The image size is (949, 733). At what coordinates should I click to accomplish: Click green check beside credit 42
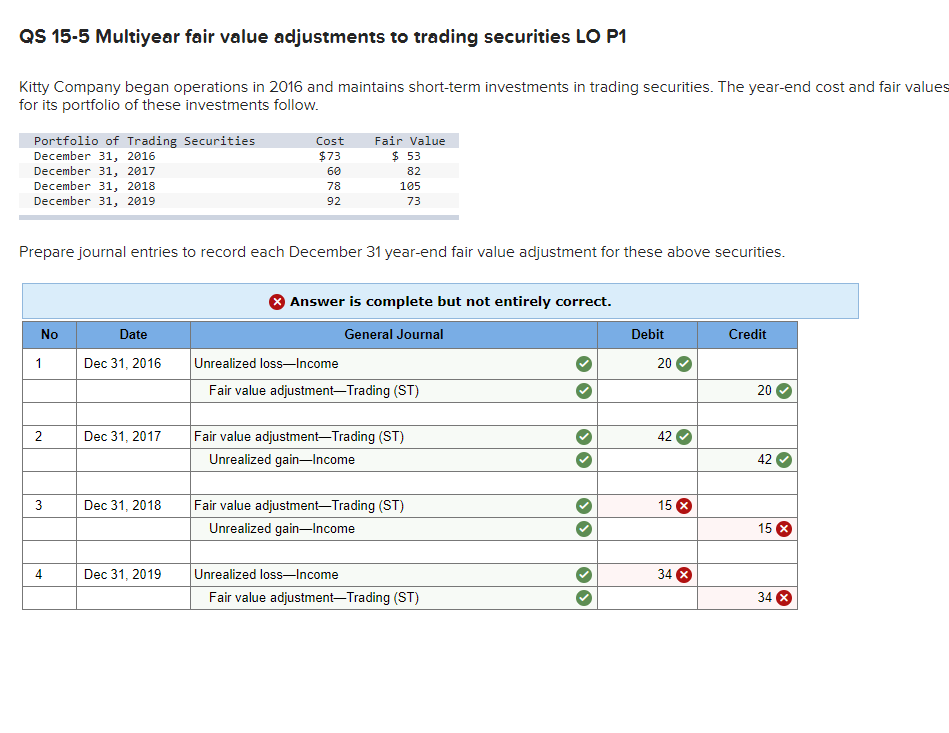(784, 460)
